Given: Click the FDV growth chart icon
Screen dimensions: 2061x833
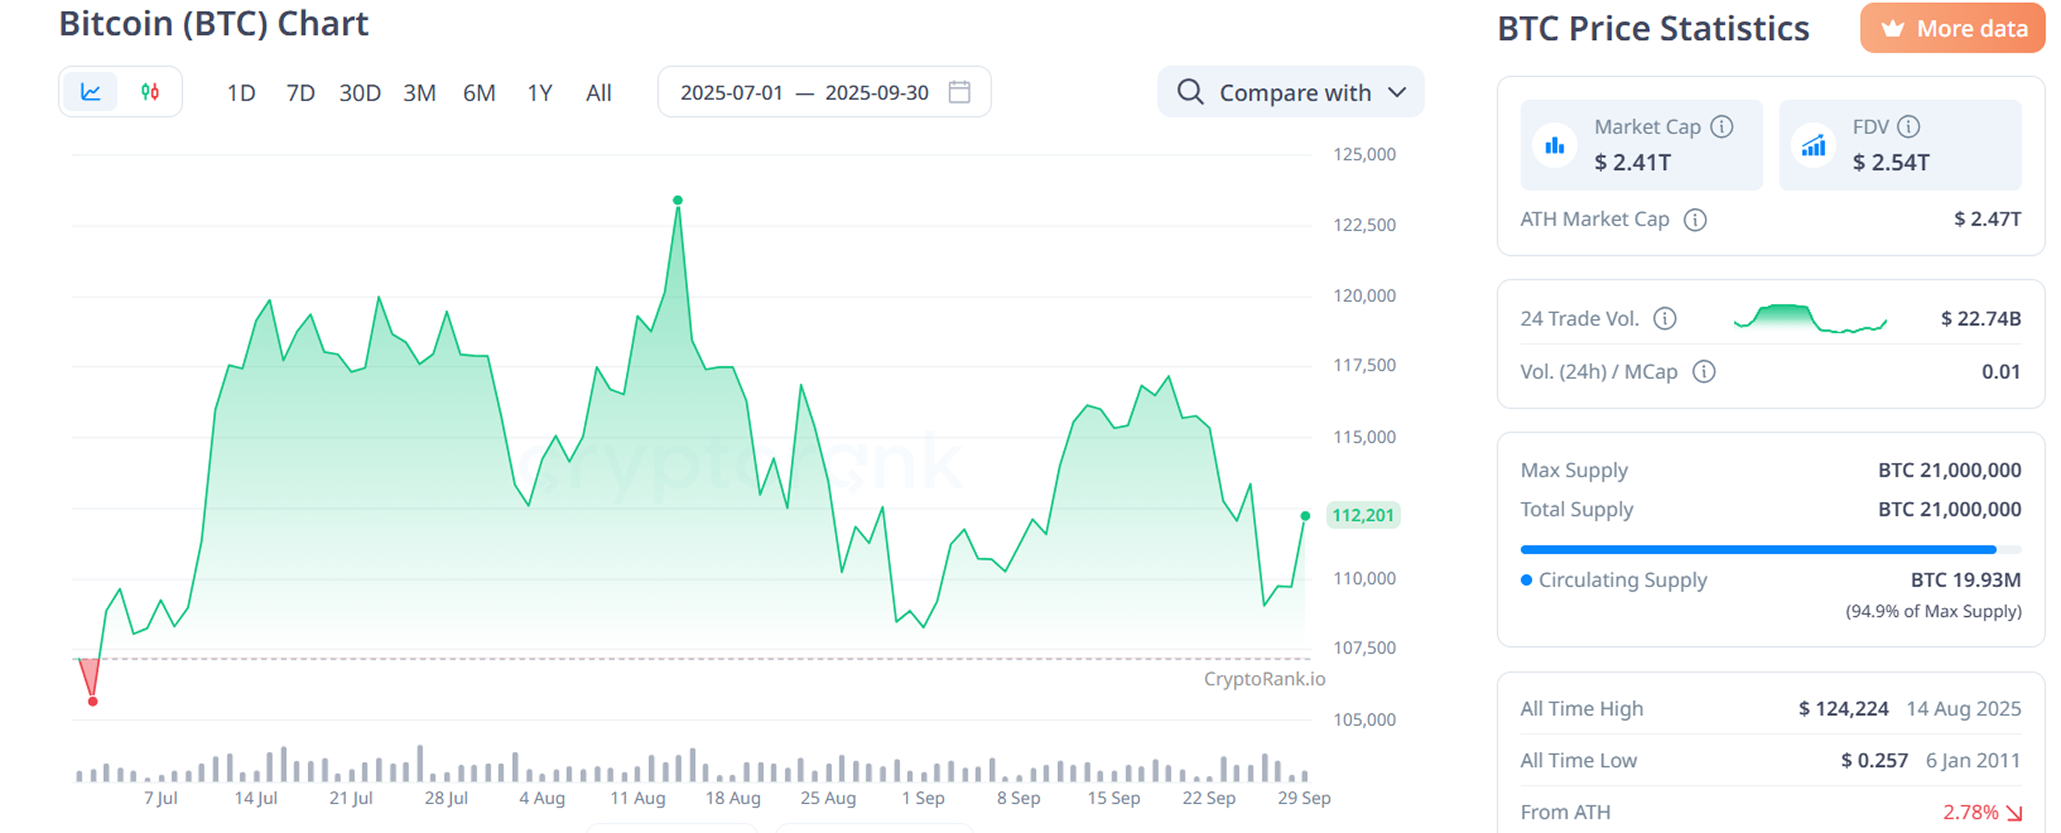Looking at the screenshot, I should click(1813, 146).
